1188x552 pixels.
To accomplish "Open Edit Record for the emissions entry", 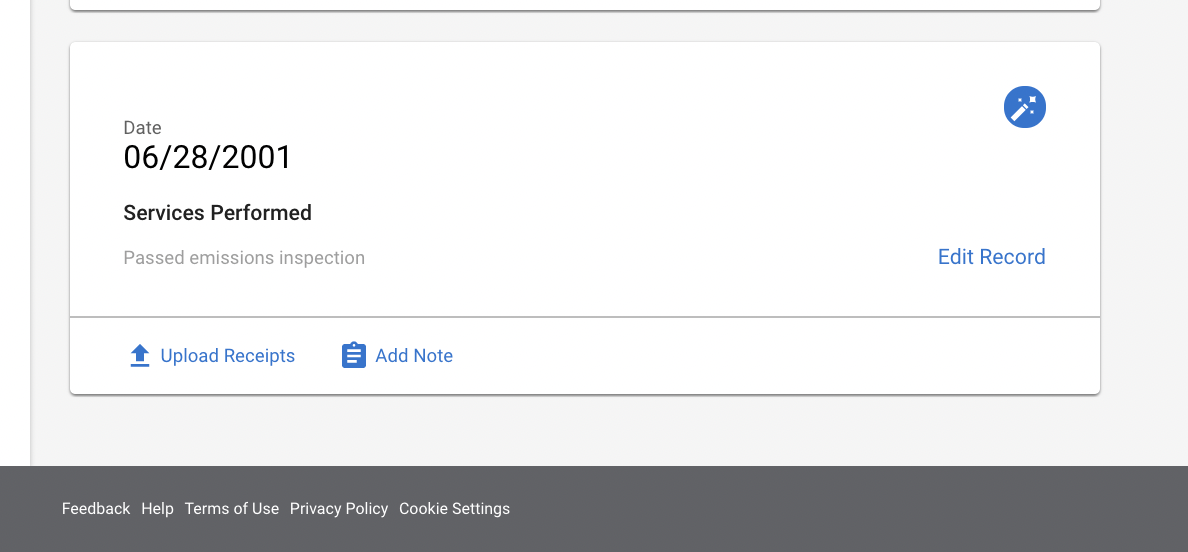I will click(991, 257).
